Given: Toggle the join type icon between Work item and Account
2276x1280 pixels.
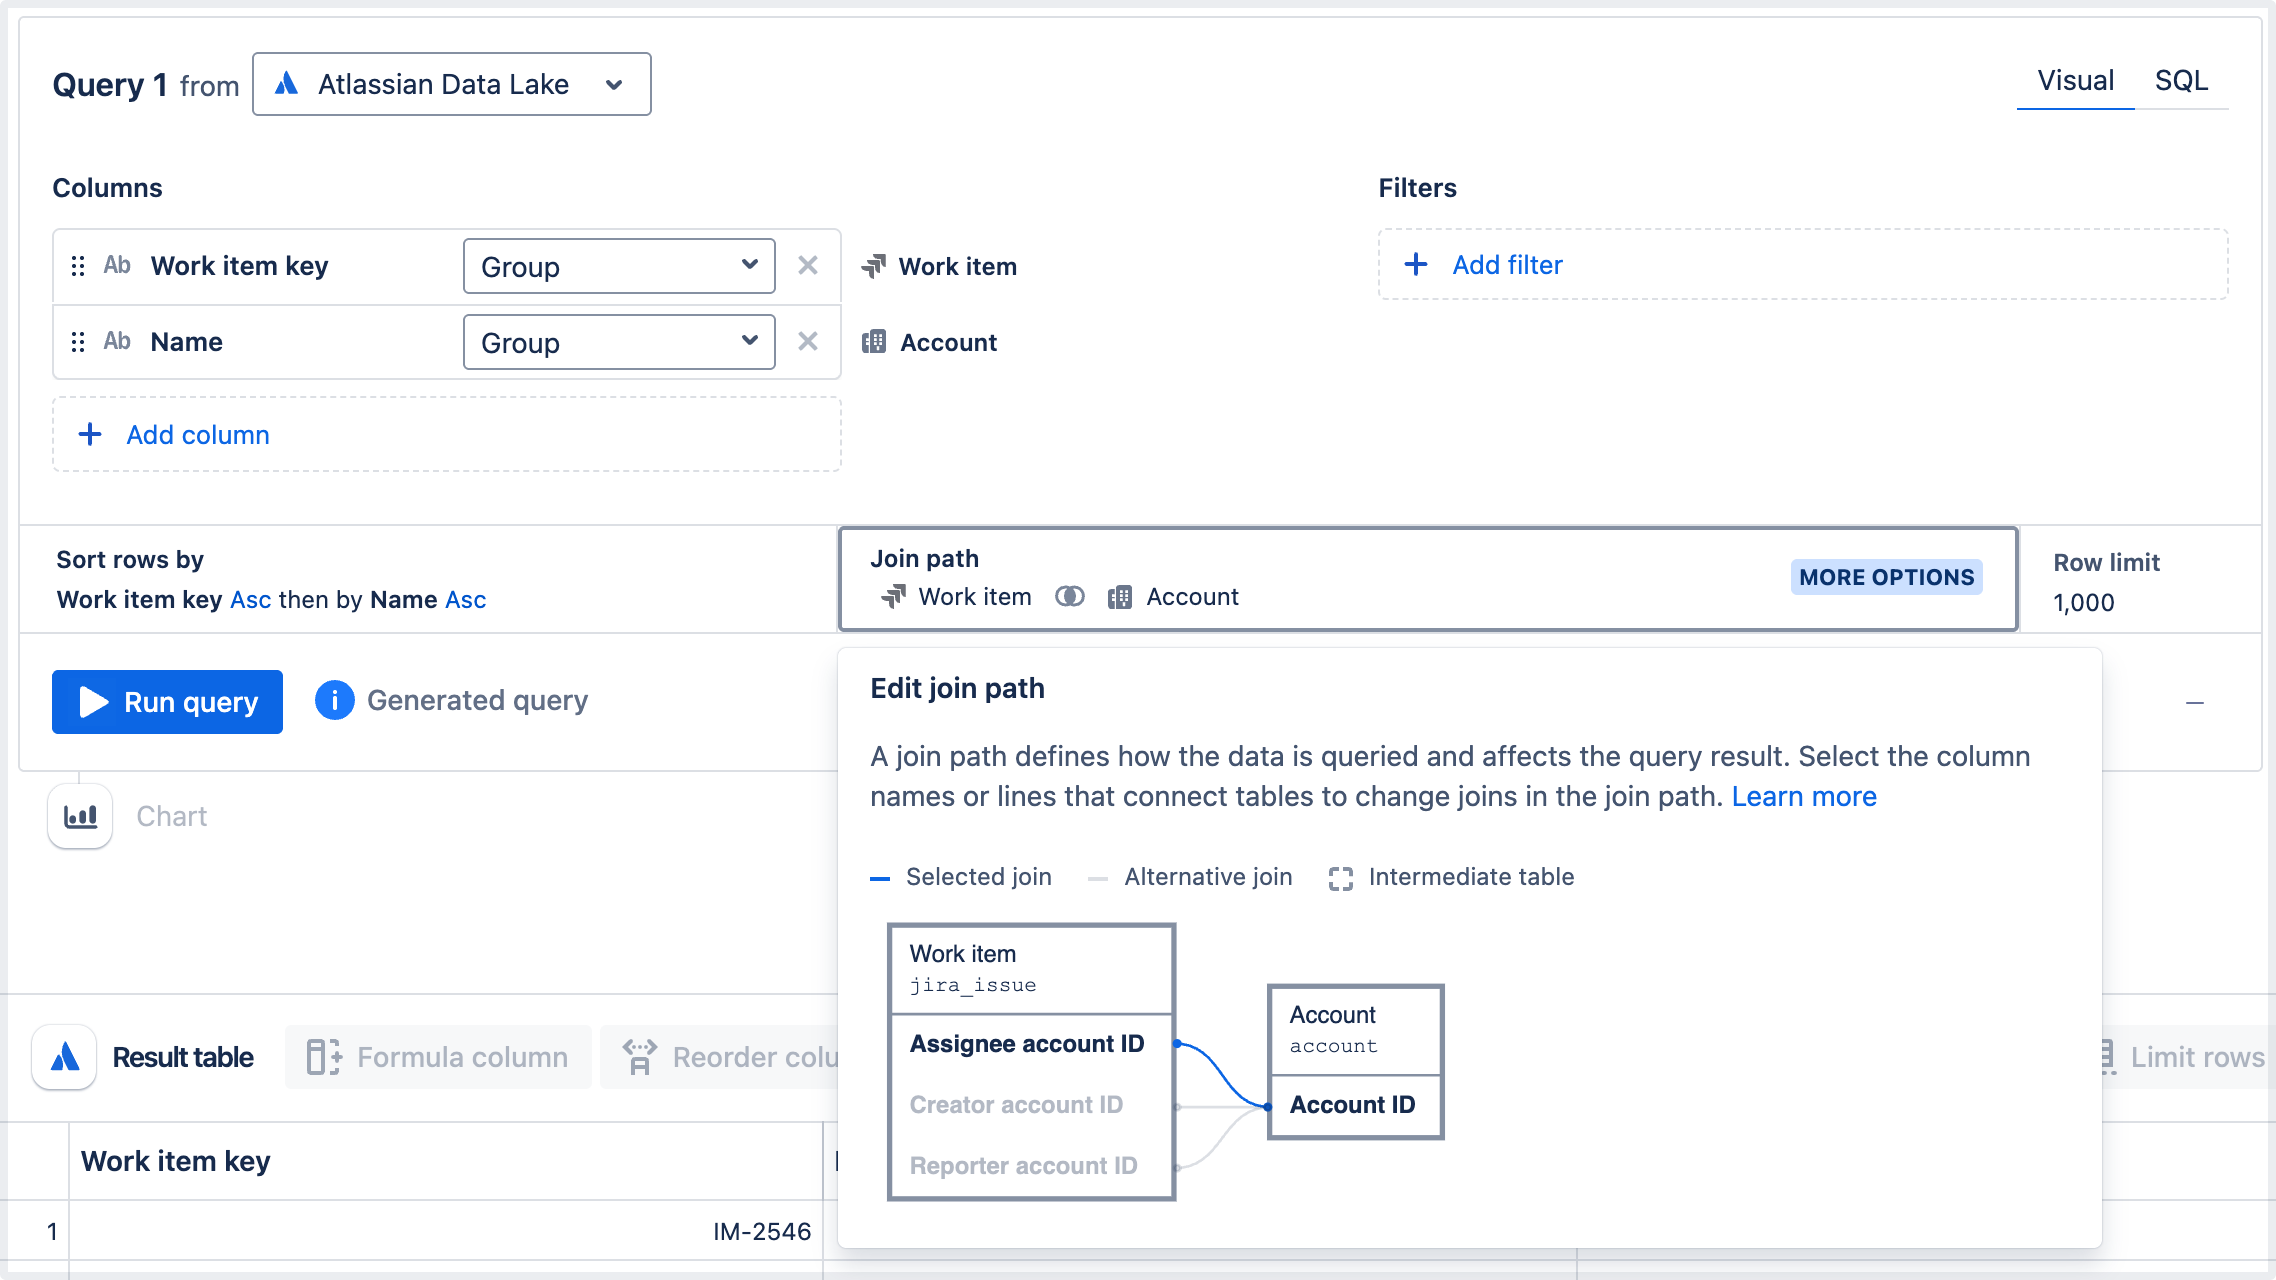Looking at the screenshot, I should [x=1070, y=596].
